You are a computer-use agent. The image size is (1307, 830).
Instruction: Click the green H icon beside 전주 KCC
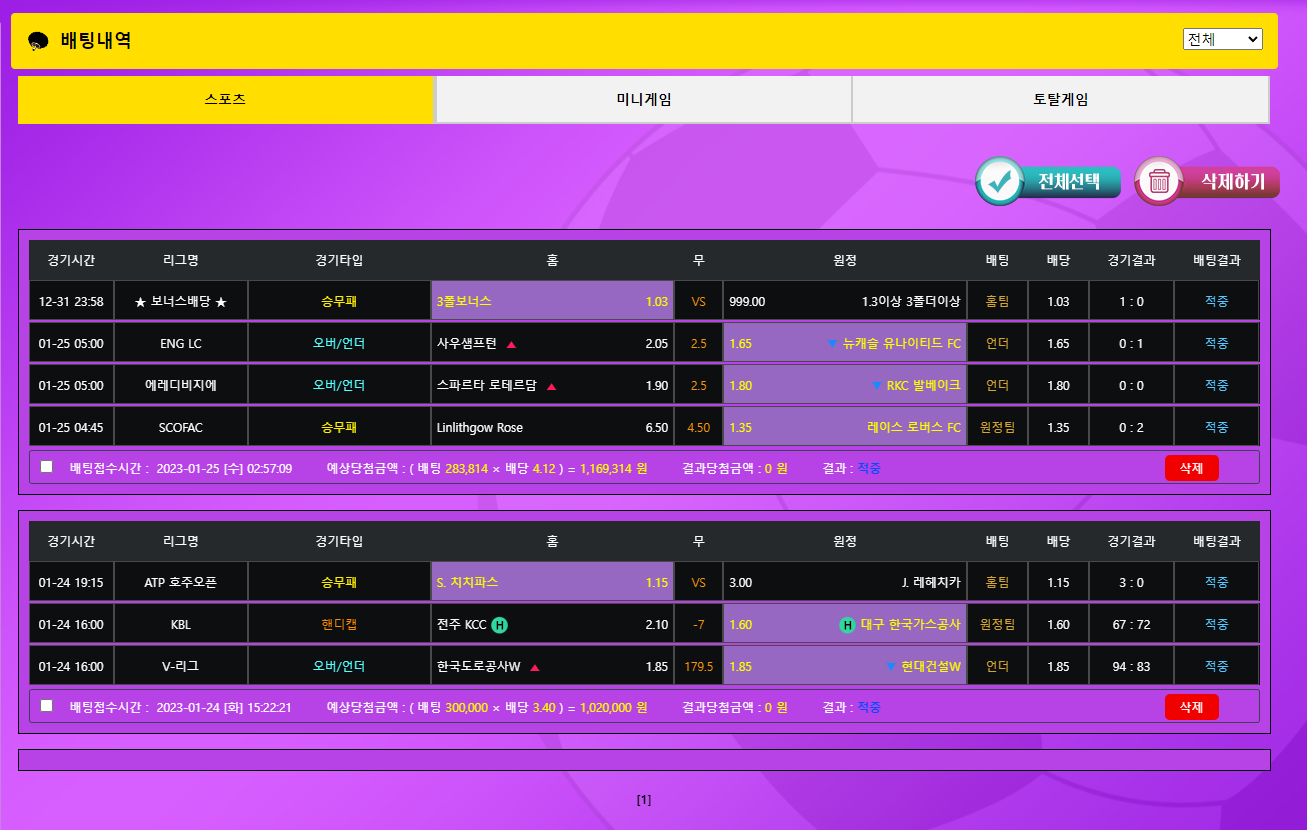[x=500, y=625]
